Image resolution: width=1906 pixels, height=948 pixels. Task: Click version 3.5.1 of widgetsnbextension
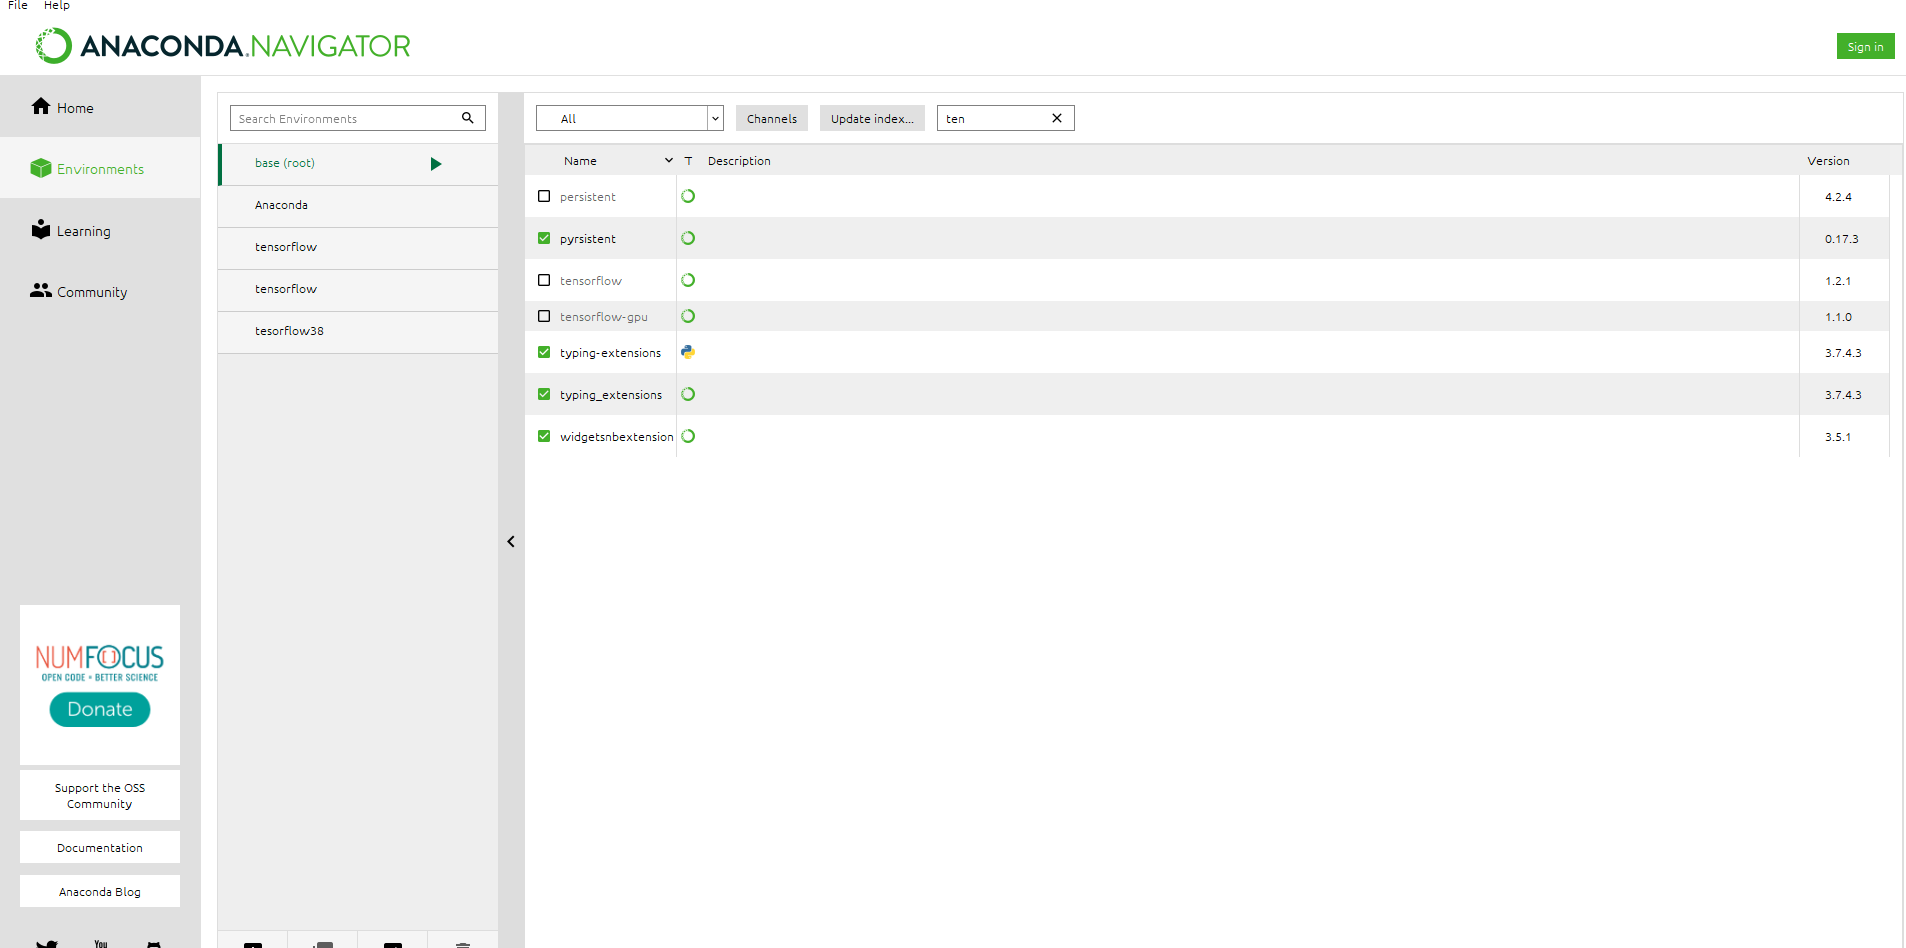1838,437
